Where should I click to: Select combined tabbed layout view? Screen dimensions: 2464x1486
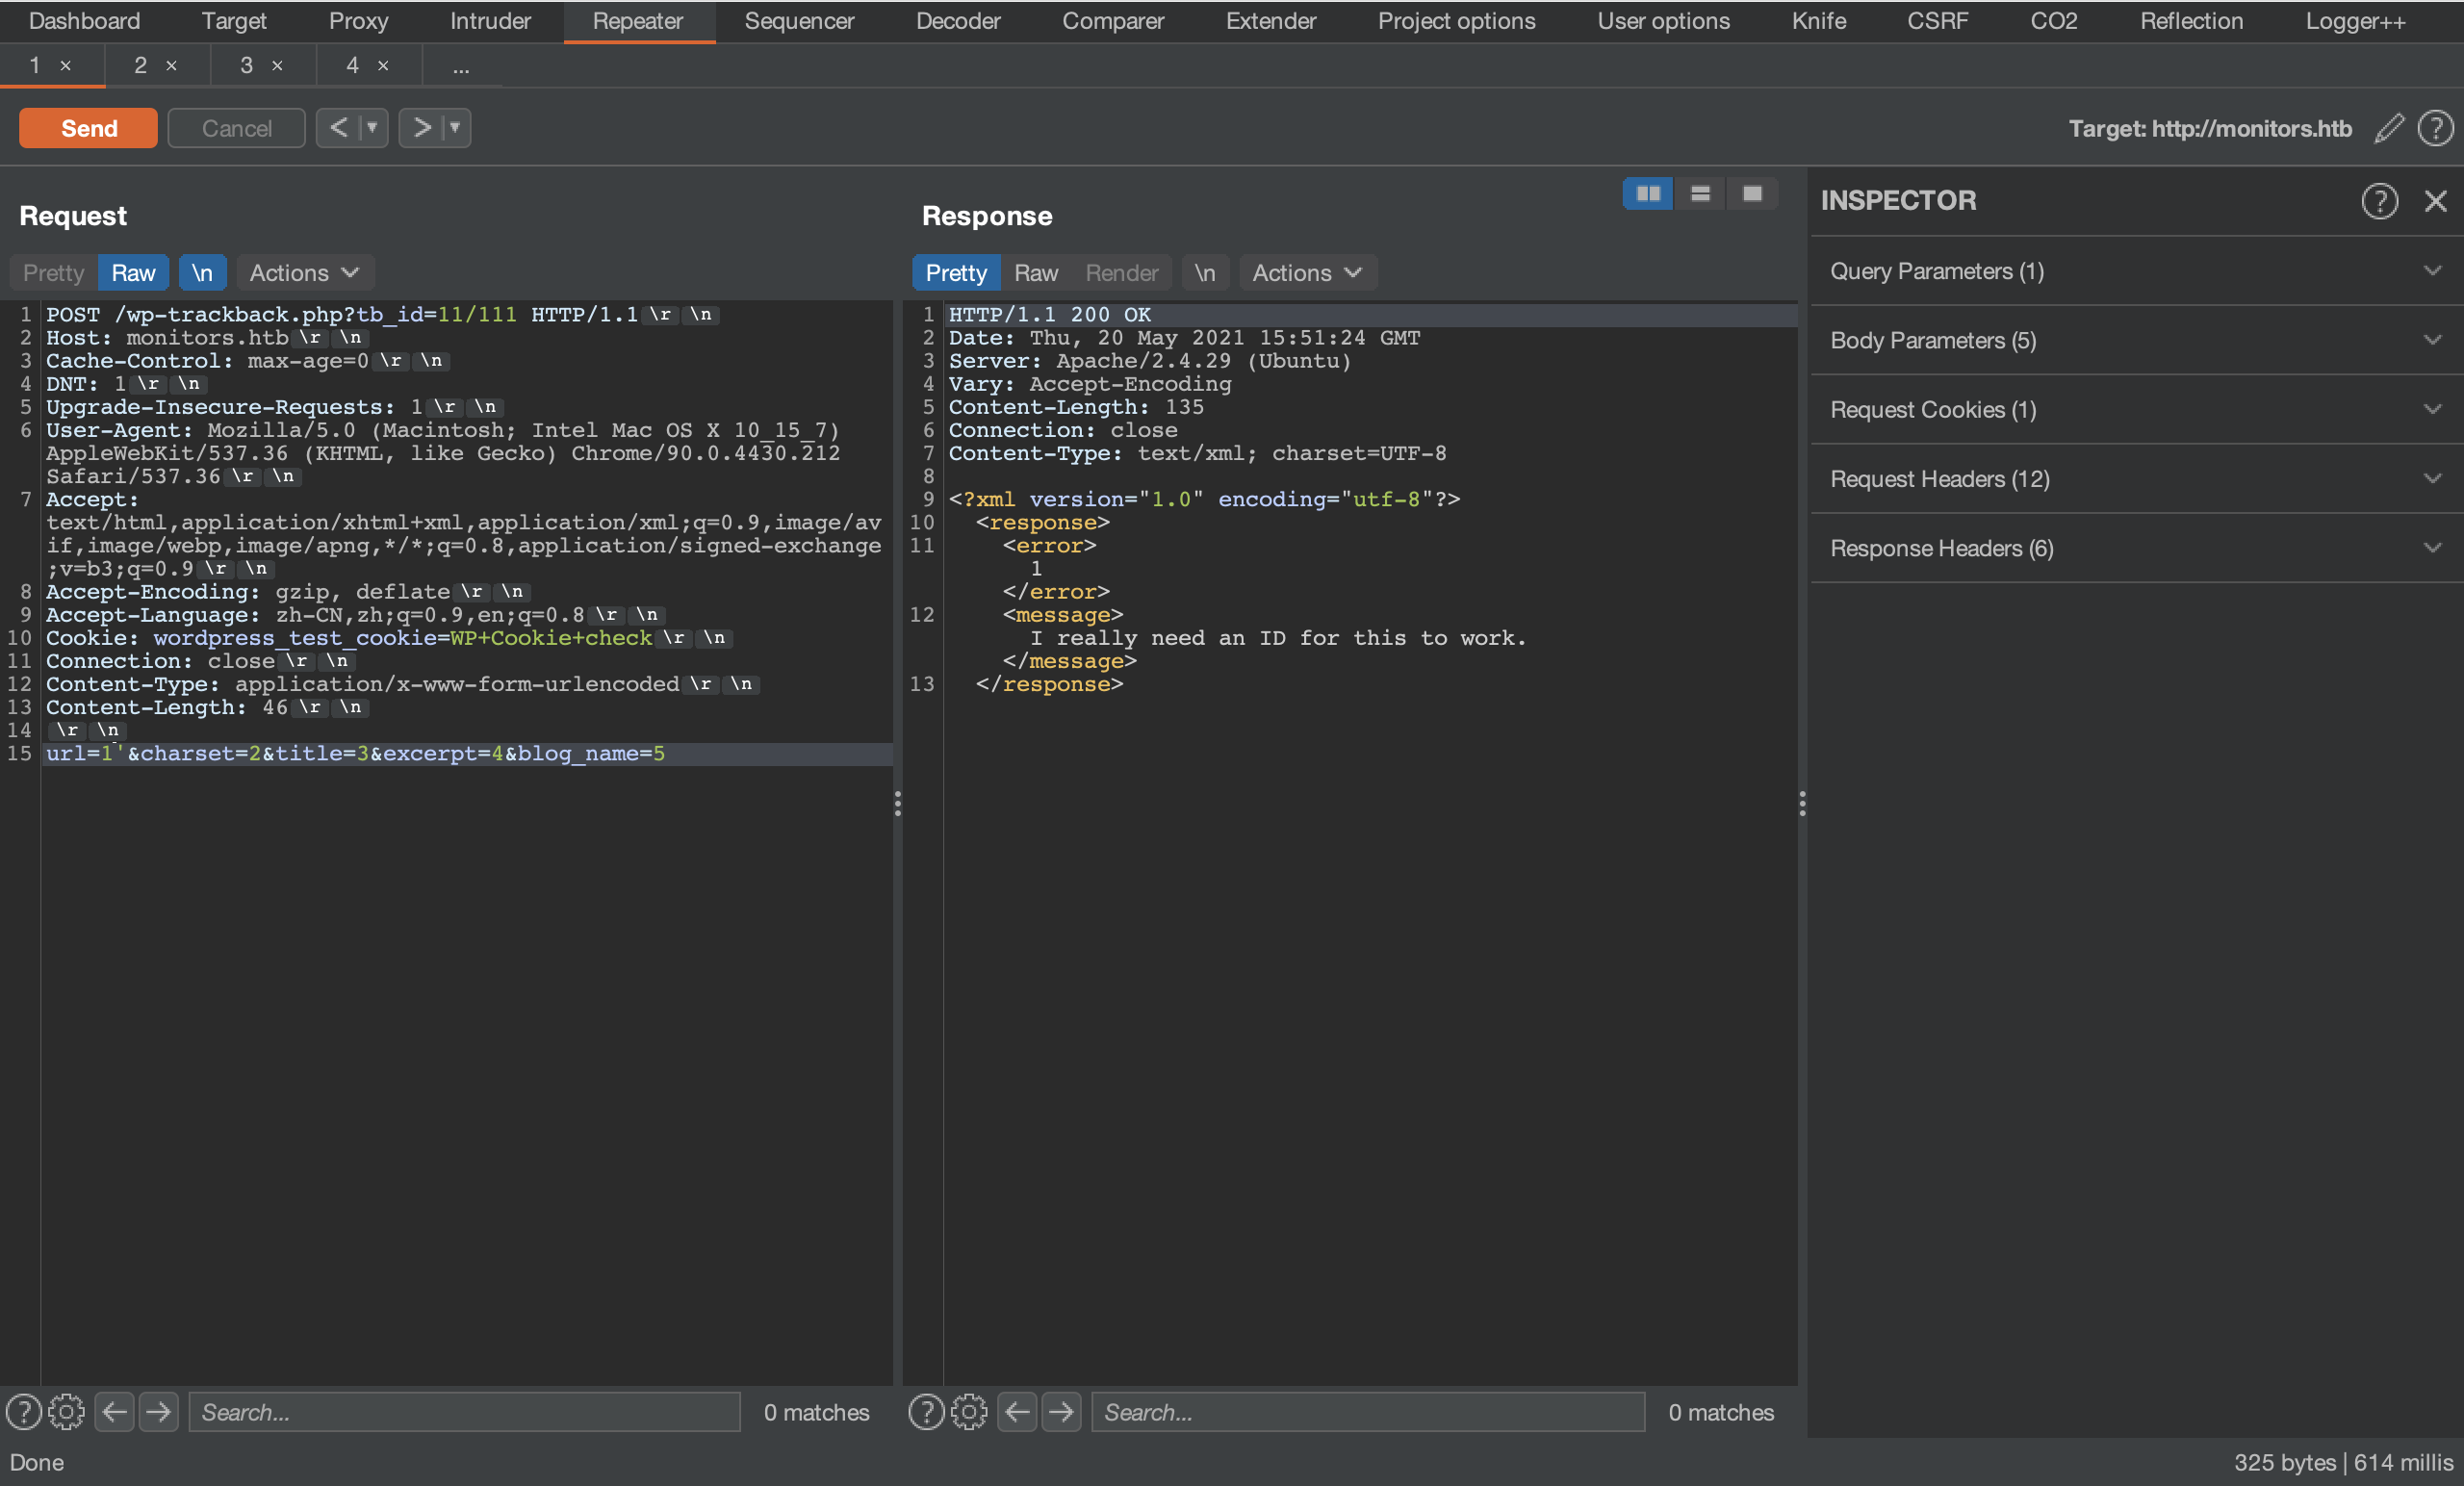(1752, 194)
